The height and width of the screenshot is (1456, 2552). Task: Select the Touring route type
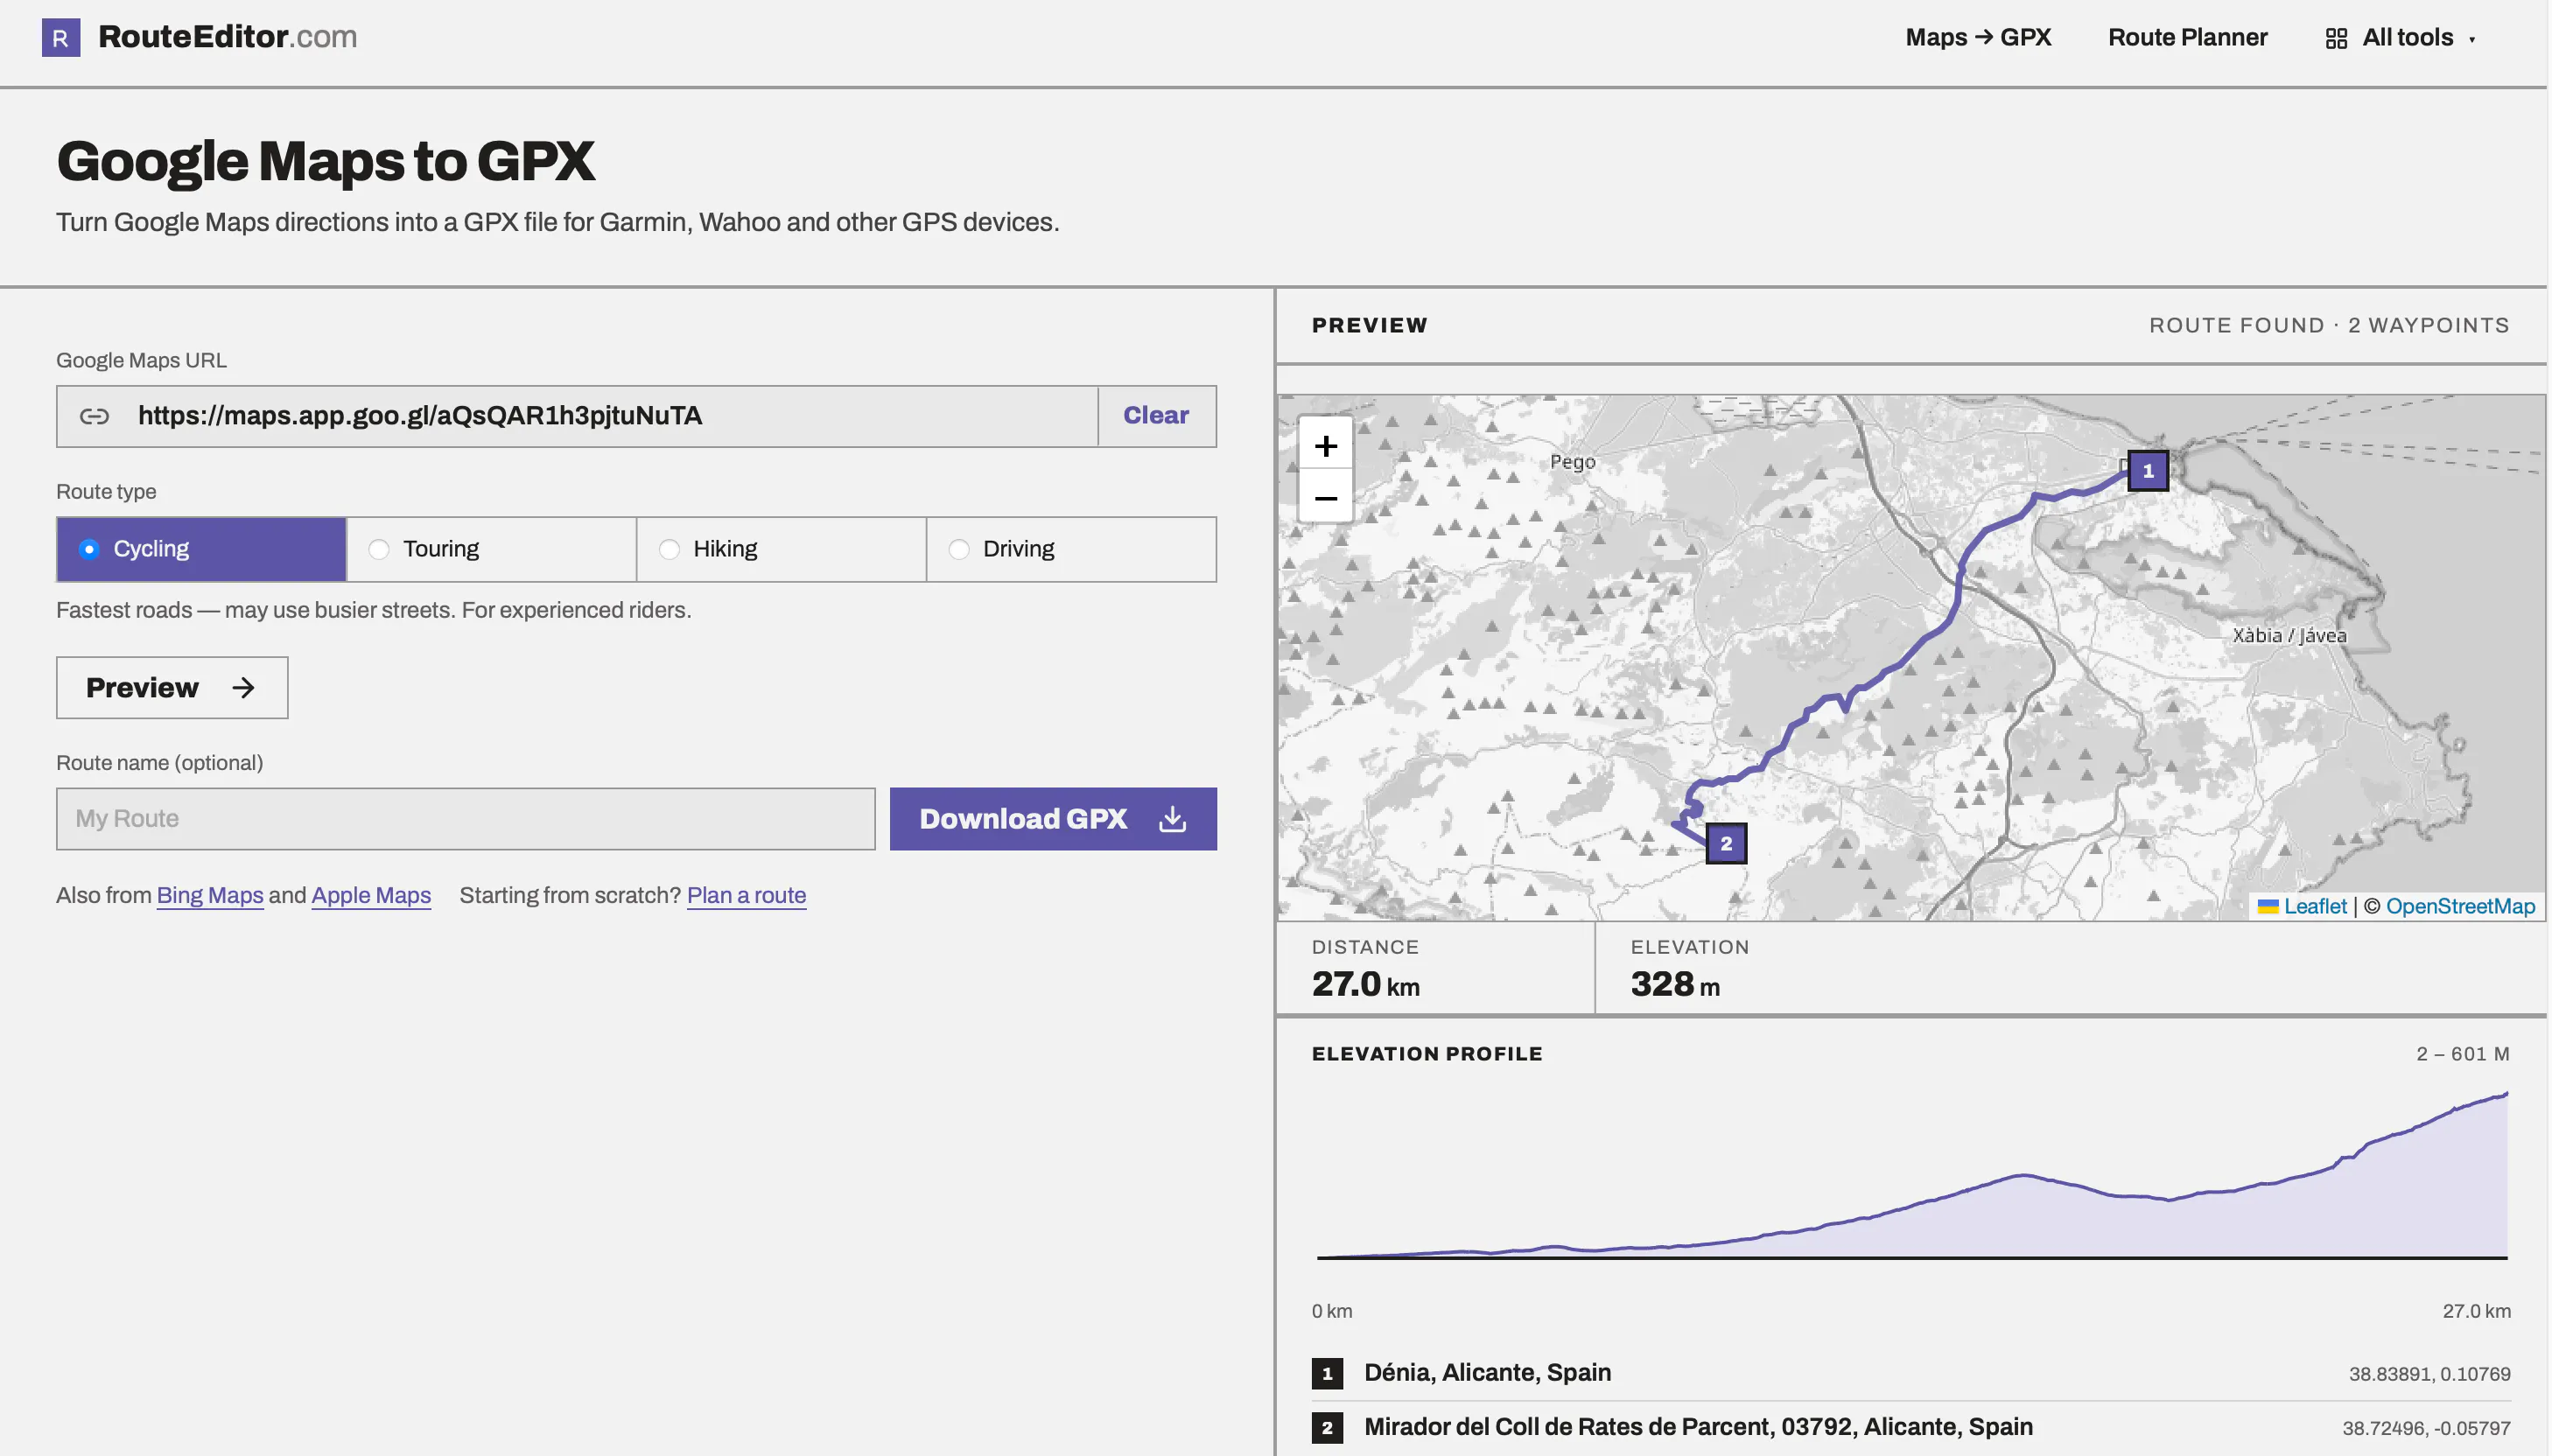click(x=491, y=549)
